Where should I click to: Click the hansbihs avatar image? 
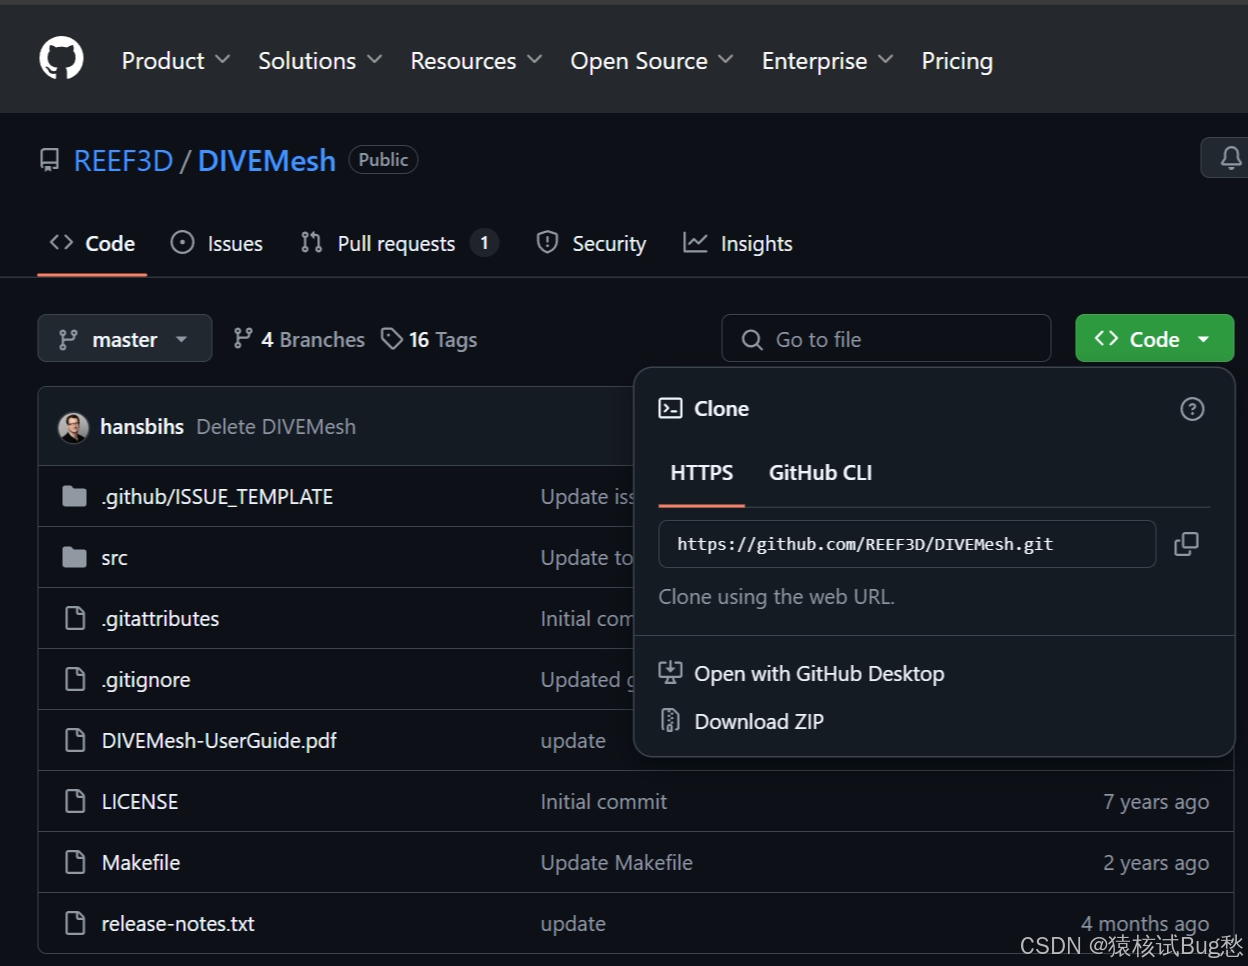coord(74,427)
